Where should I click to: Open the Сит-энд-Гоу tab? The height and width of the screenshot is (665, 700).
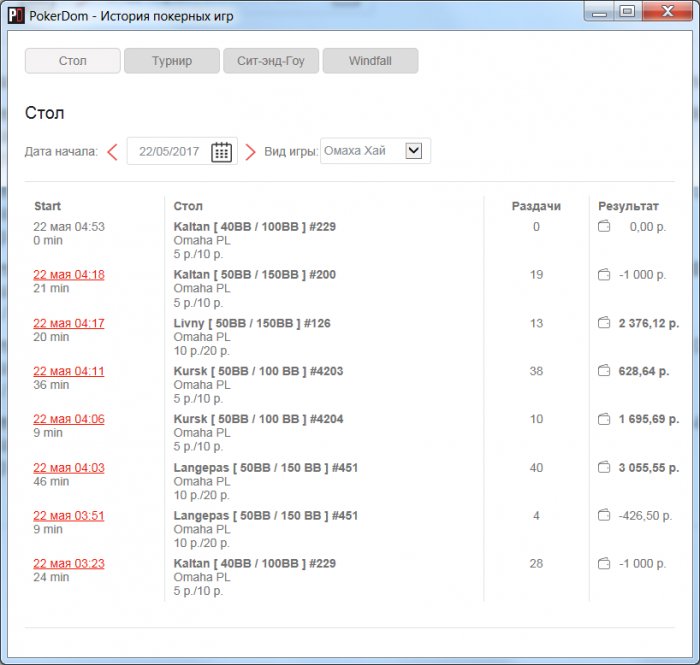[271, 61]
